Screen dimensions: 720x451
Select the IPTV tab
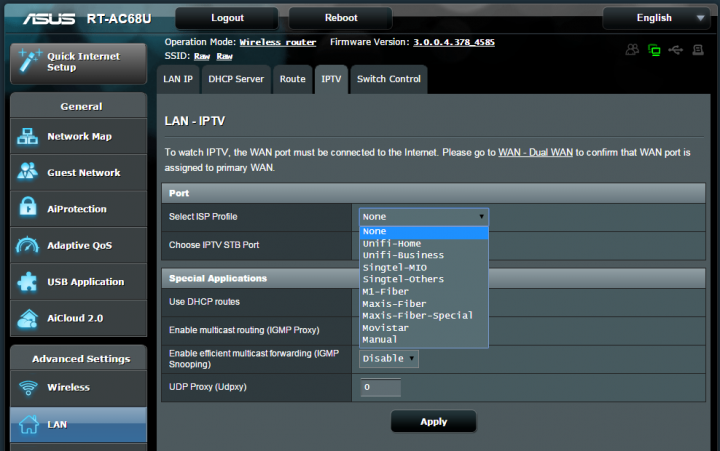tap(331, 79)
